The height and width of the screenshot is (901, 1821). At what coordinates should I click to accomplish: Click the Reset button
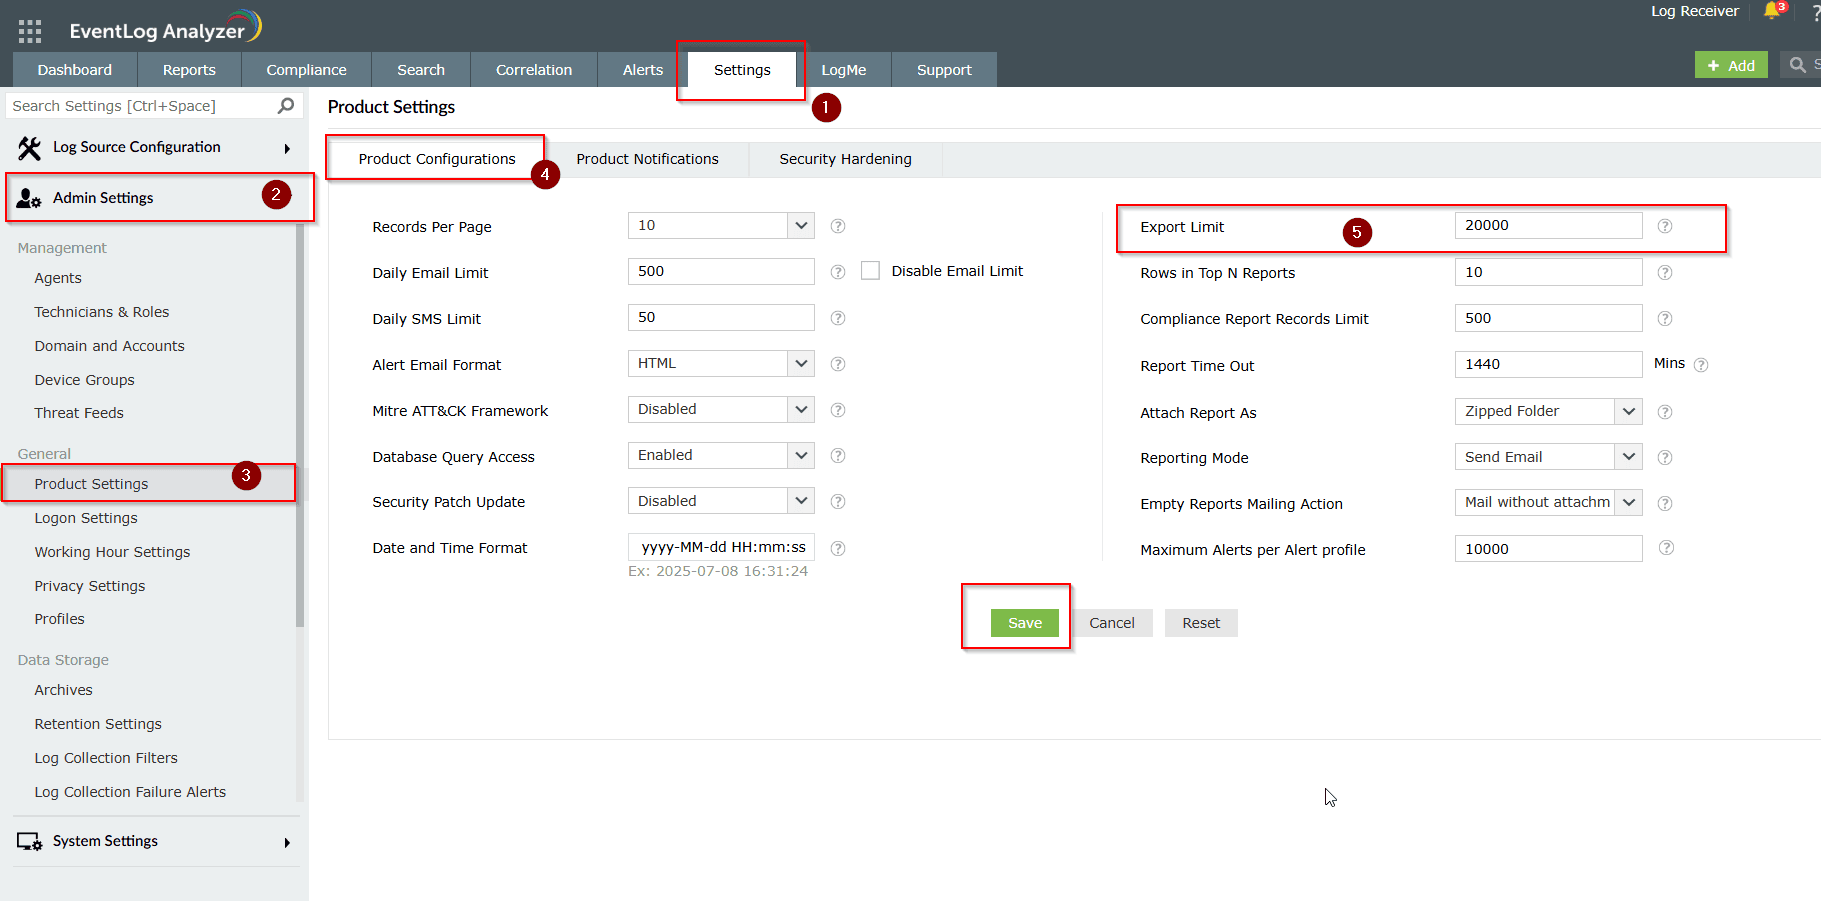pyautogui.click(x=1201, y=623)
